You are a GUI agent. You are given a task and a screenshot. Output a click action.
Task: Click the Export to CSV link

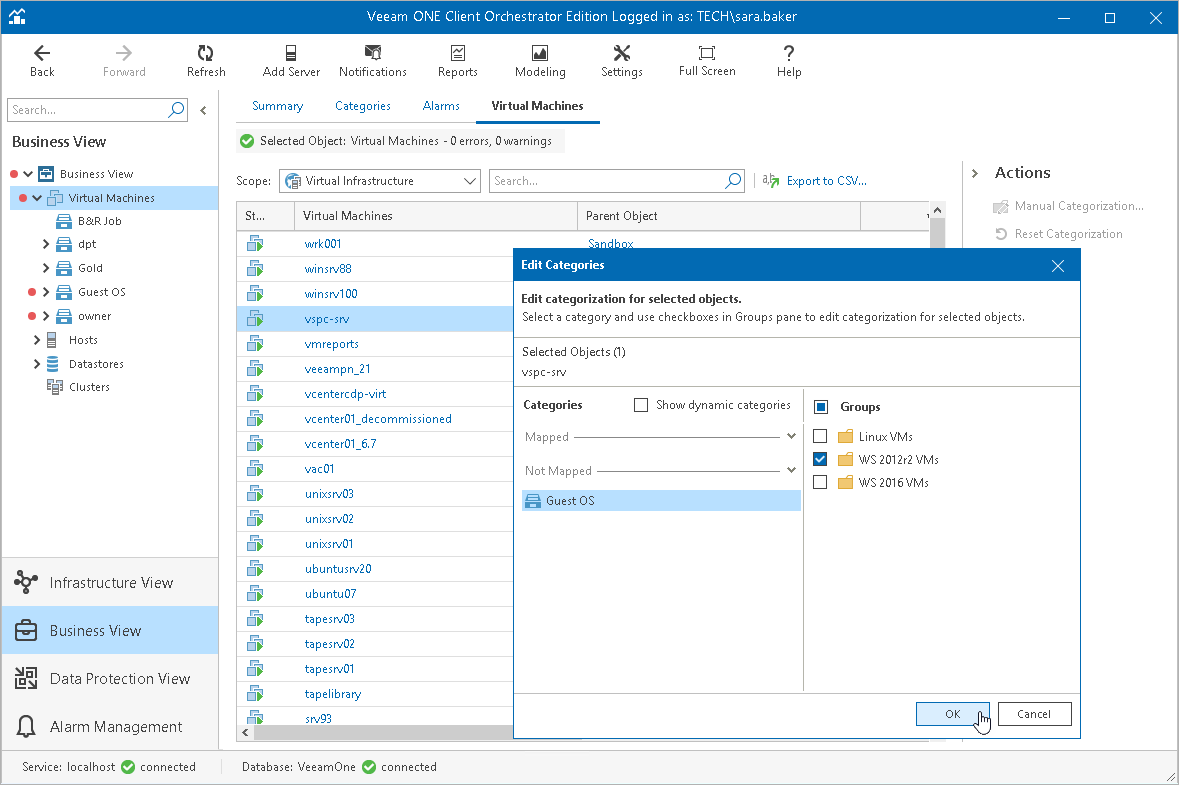pos(826,181)
